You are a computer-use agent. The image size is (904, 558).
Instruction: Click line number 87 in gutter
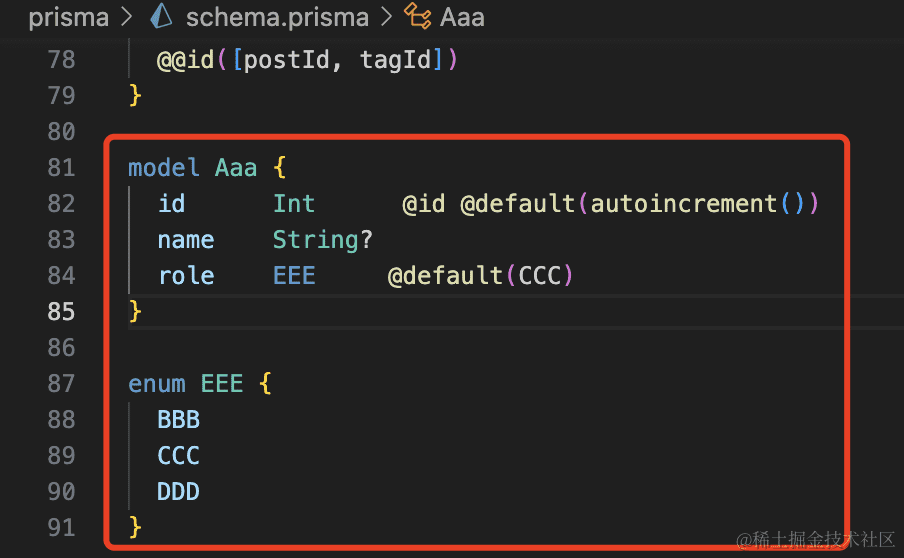point(61,383)
